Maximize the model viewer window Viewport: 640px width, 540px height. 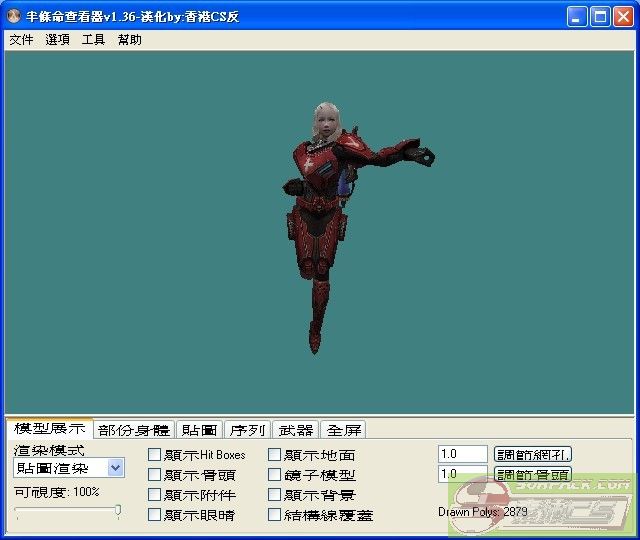[x=600, y=17]
